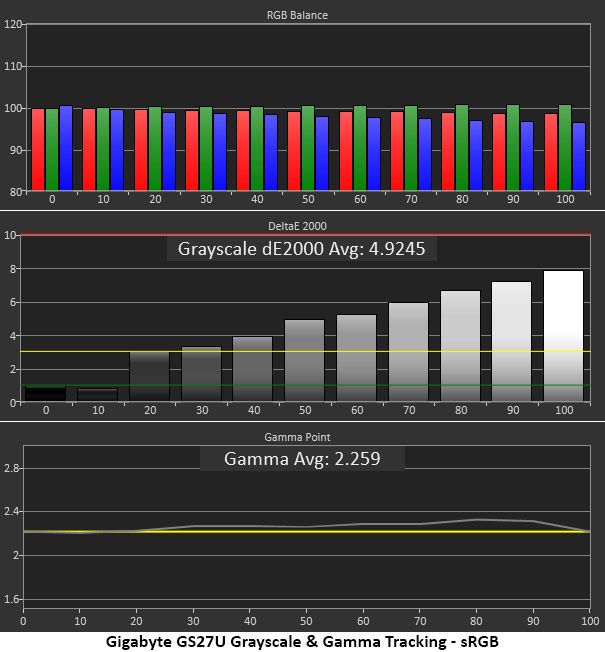
Task: Select the 30 bar in DeltaE chart
Action: pyautogui.click(x=201, y=374)
